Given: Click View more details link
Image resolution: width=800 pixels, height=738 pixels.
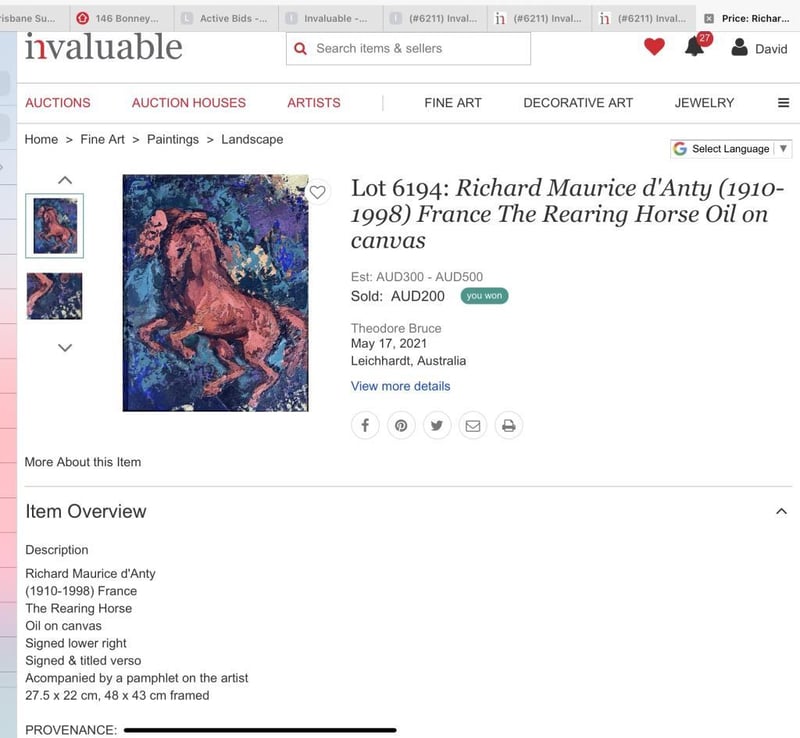Looking at the screenshot, I should click(x=401, y=386).
